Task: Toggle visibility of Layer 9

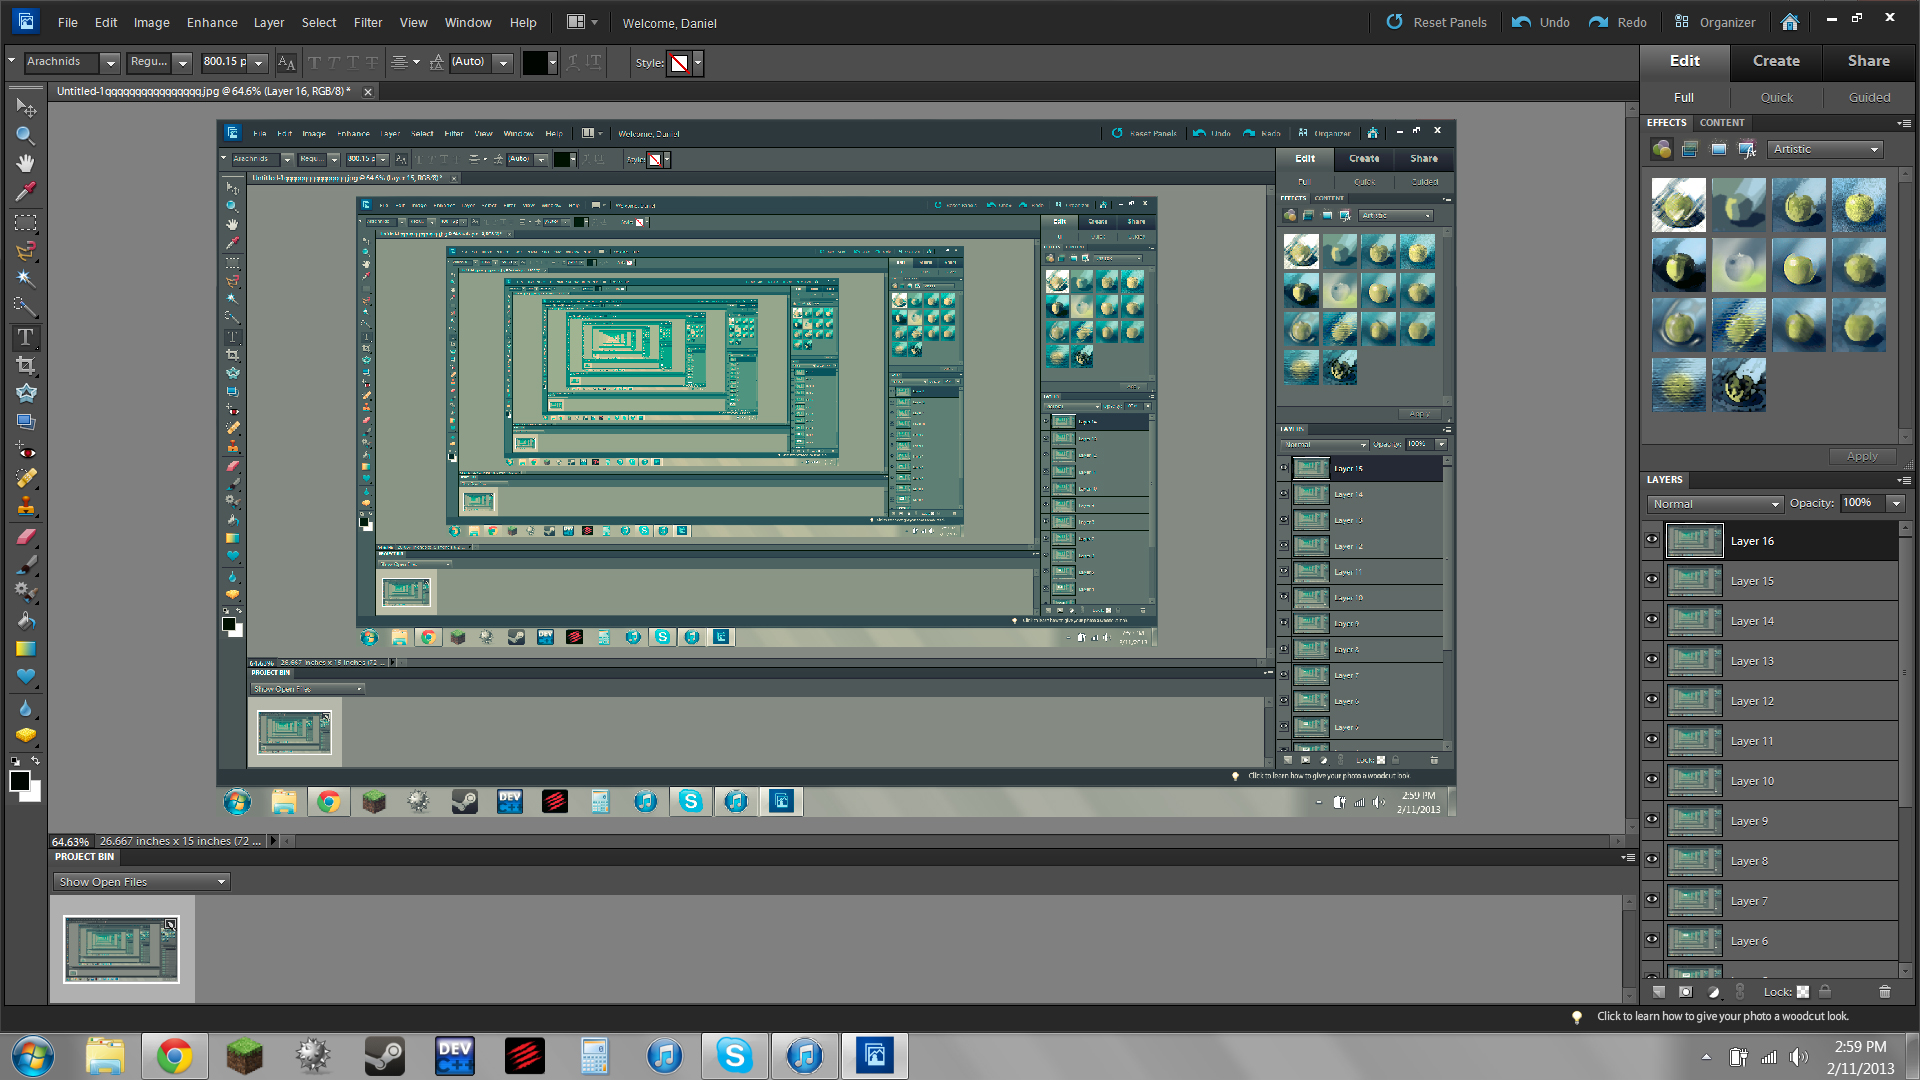Action: pyautogui.click(x=1652, y=819)
